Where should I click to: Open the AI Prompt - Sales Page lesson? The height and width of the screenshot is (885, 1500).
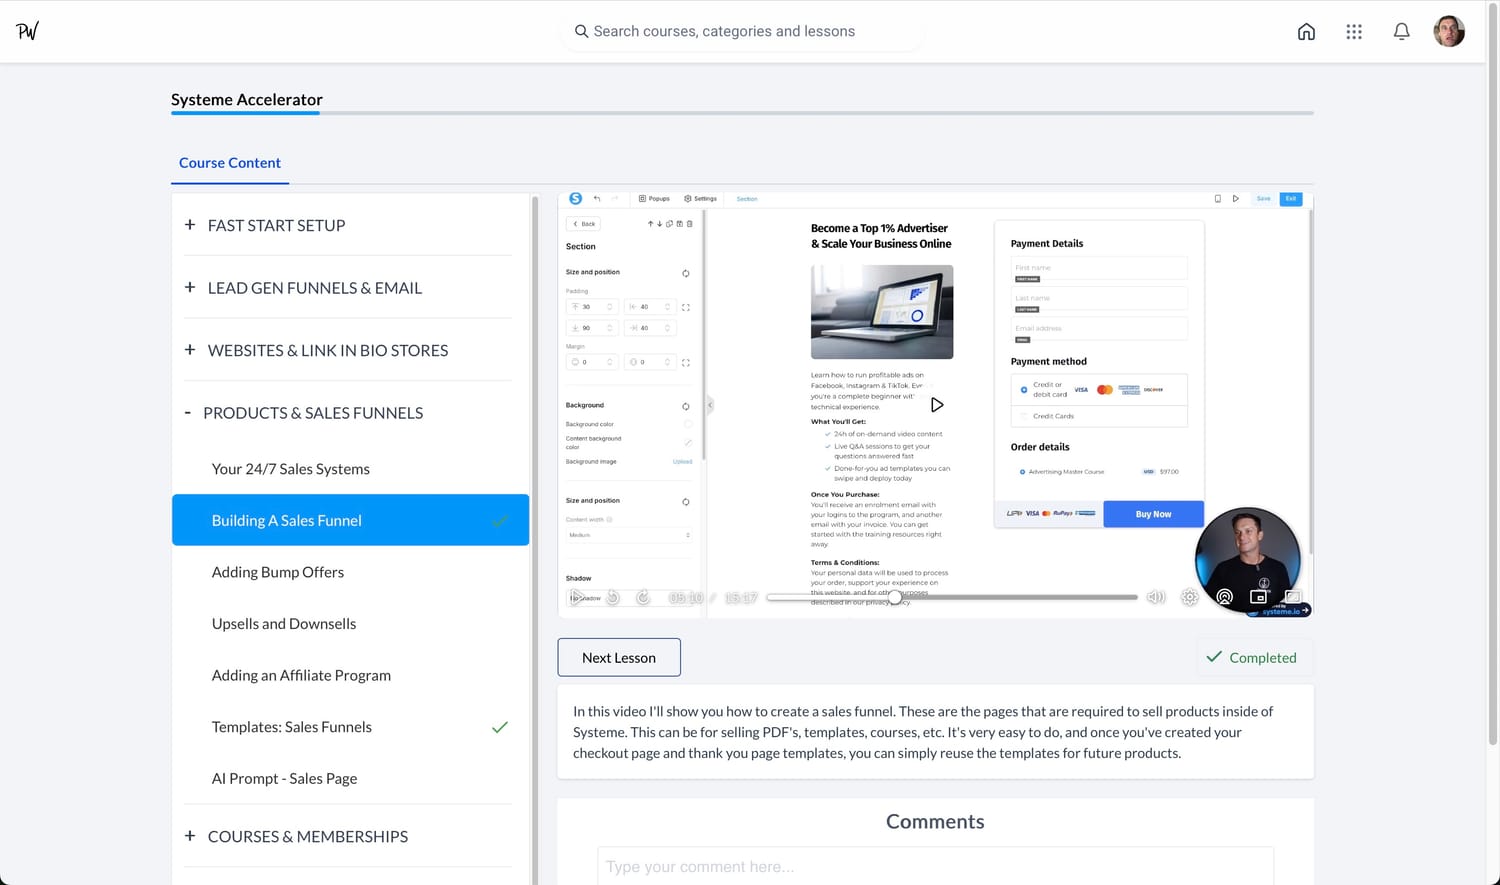[350, 779]
